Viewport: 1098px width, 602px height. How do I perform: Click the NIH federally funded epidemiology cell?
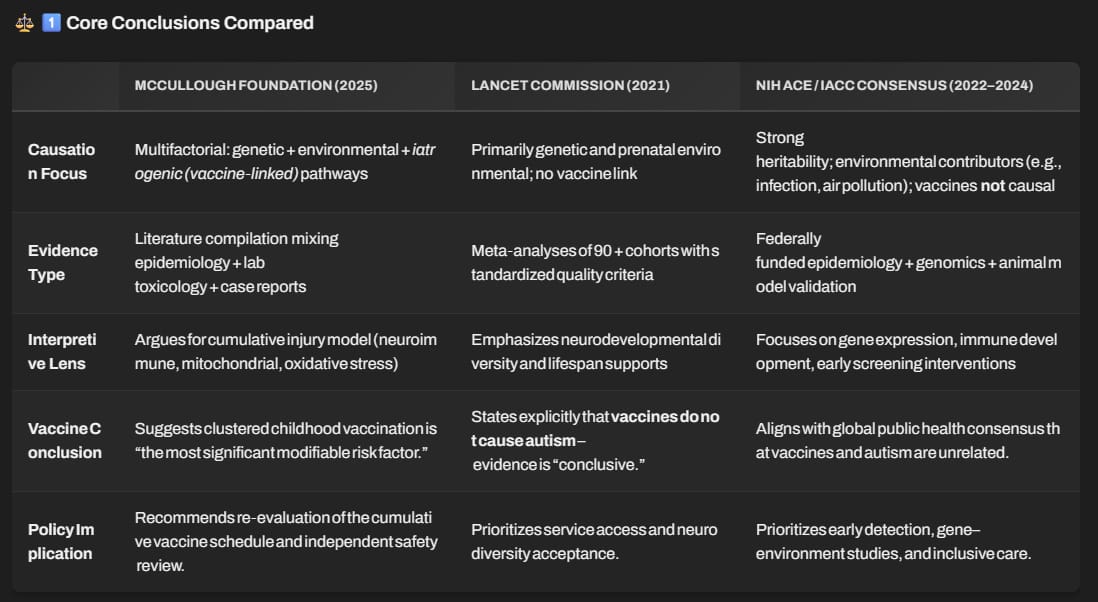tap(908, 262)
